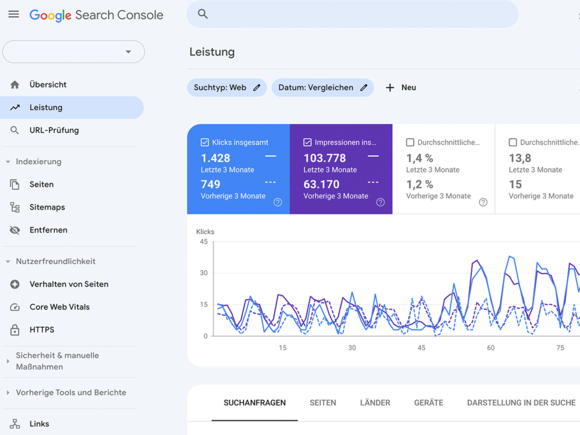Viewport: 580px width, 435px height.
Task: Toggle the Klicks insgesamt checkbox
Action: pyautogui.click(x=205, y=142)
